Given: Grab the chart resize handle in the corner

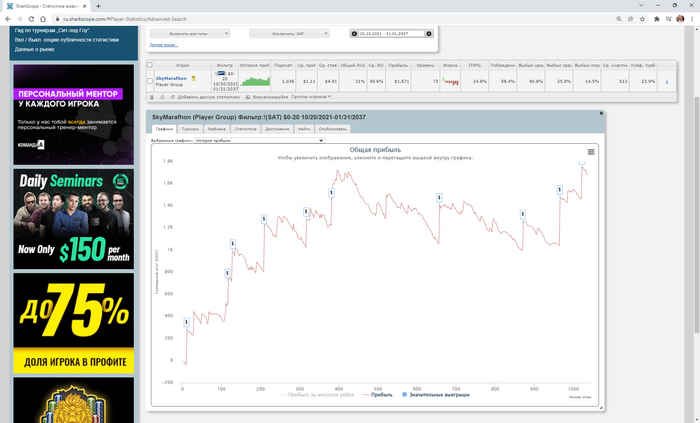Looking at the screenshot, I should point(600,407).
